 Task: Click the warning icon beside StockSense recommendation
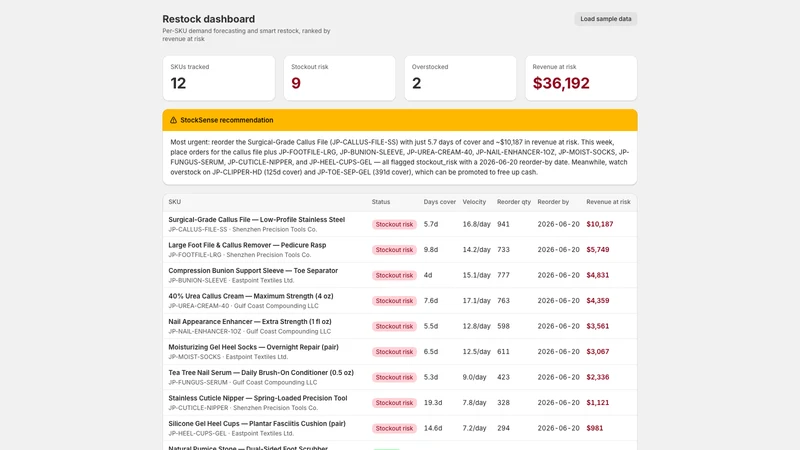click(x=173, y=120)
